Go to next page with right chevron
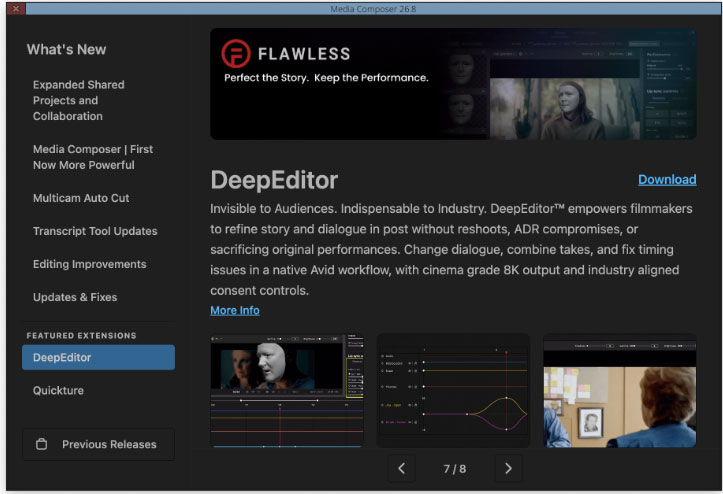 coord(508,469)
